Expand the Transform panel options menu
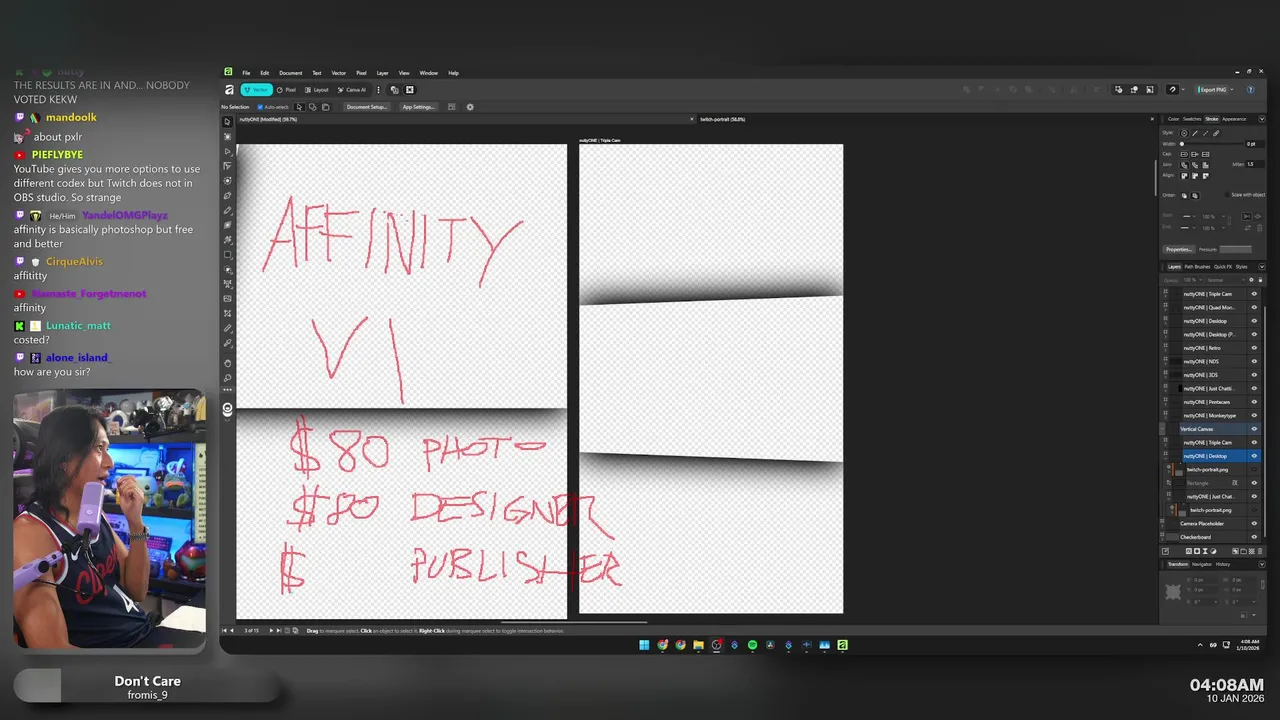The width and height of the screenshot is (1280, 720). tap(1262, 564)
